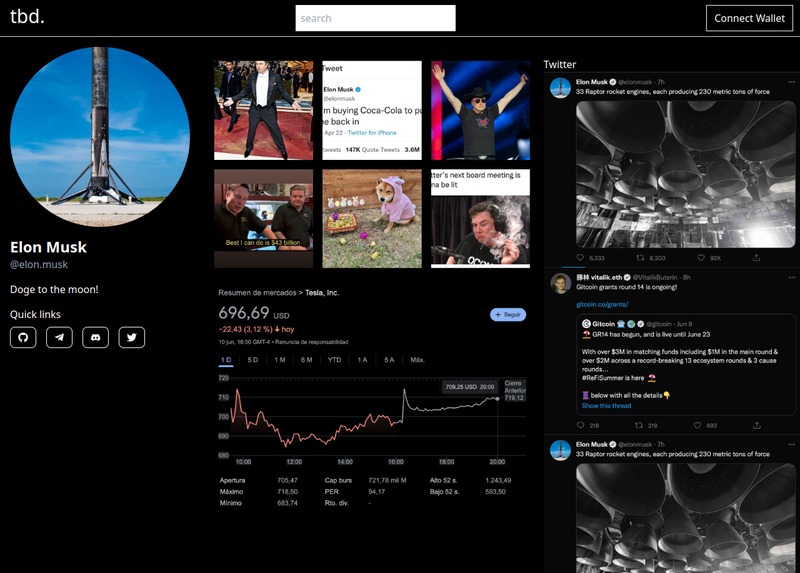Screen dimensions: 800x573
Task: Click the Cap burs value 721,78 mil M
Action: tap(387, 480)
